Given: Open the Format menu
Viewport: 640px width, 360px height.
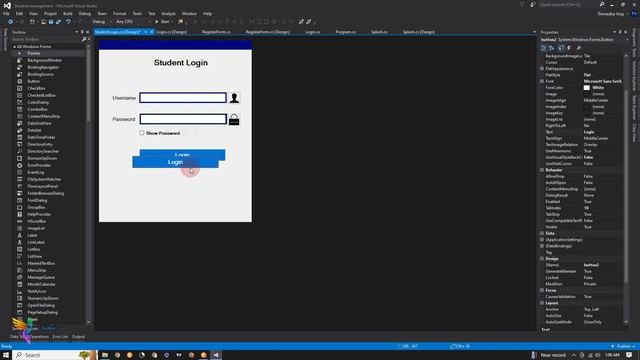Looking at the screenshot, I should (x=120, y=13).
